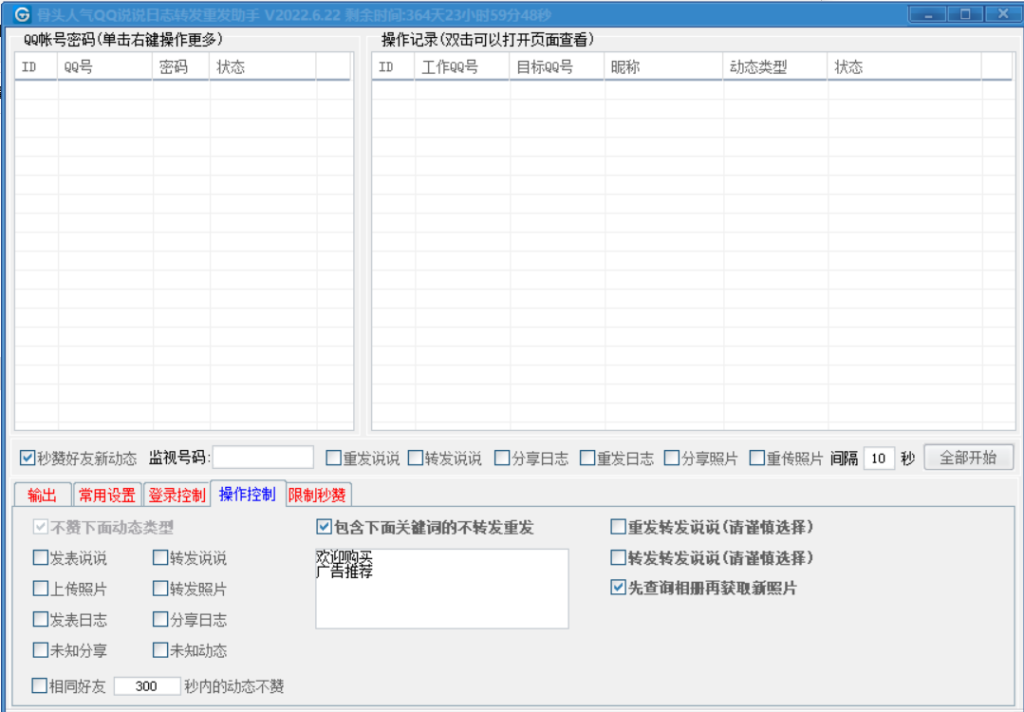Enable 分享日志 in the top option row

coord(502,459)
